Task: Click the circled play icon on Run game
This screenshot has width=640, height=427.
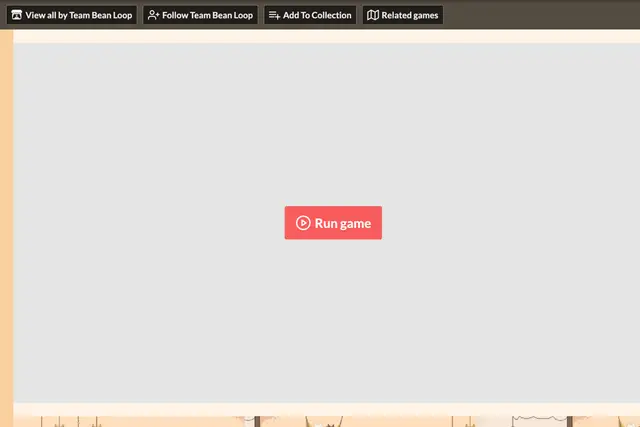Action: (303, 223)
